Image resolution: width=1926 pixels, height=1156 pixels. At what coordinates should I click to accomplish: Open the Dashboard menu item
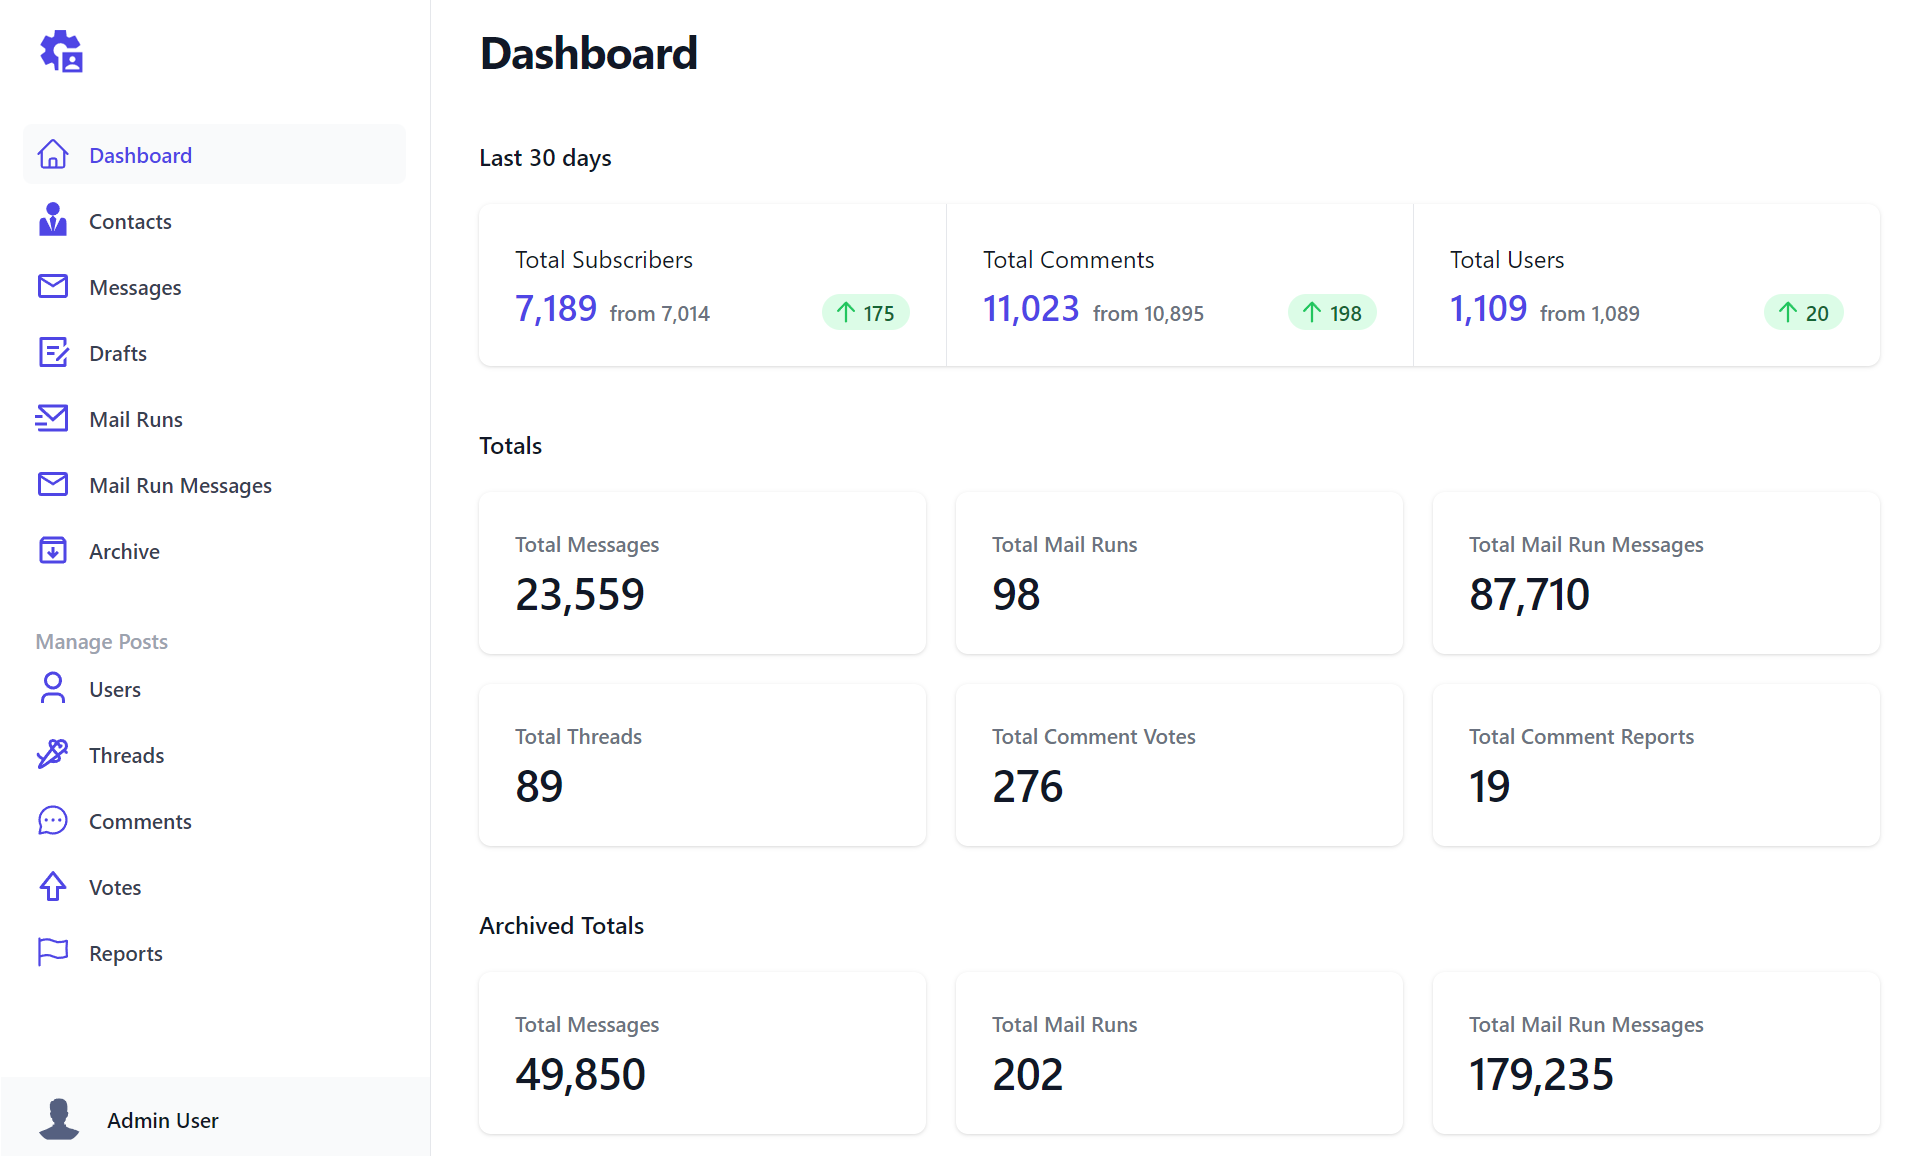pyautogui.click(x=214, y=155)
